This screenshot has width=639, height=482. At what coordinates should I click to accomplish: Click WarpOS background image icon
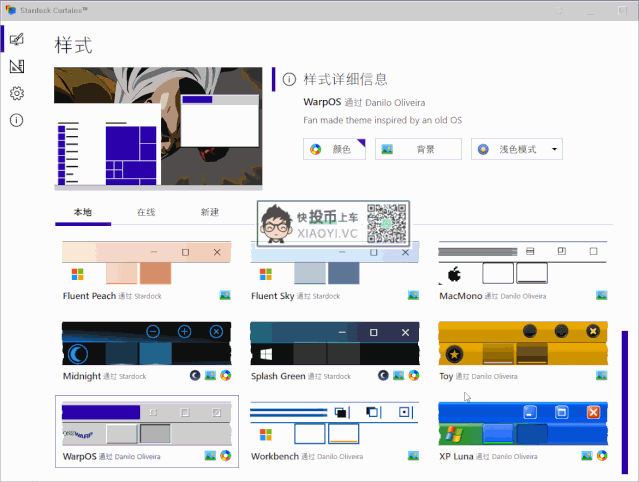click(210, 456)
